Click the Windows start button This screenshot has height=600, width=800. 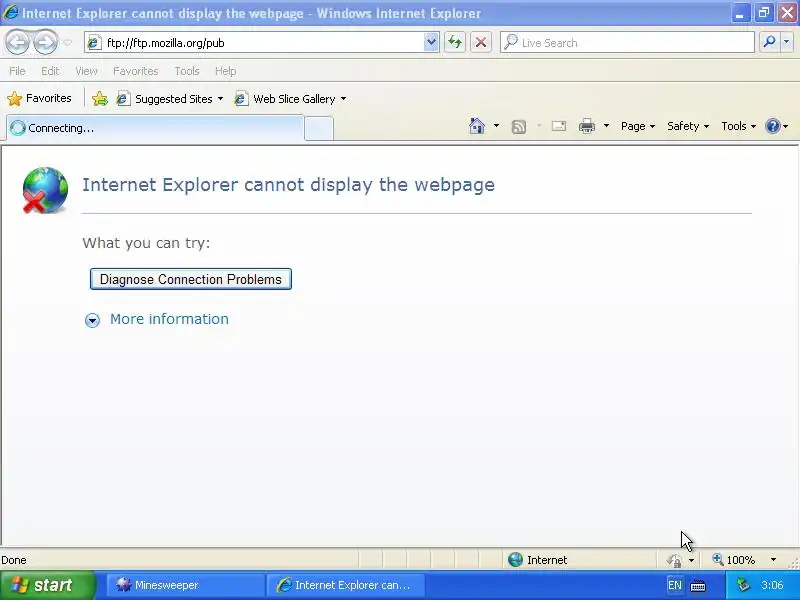point(47,585)
